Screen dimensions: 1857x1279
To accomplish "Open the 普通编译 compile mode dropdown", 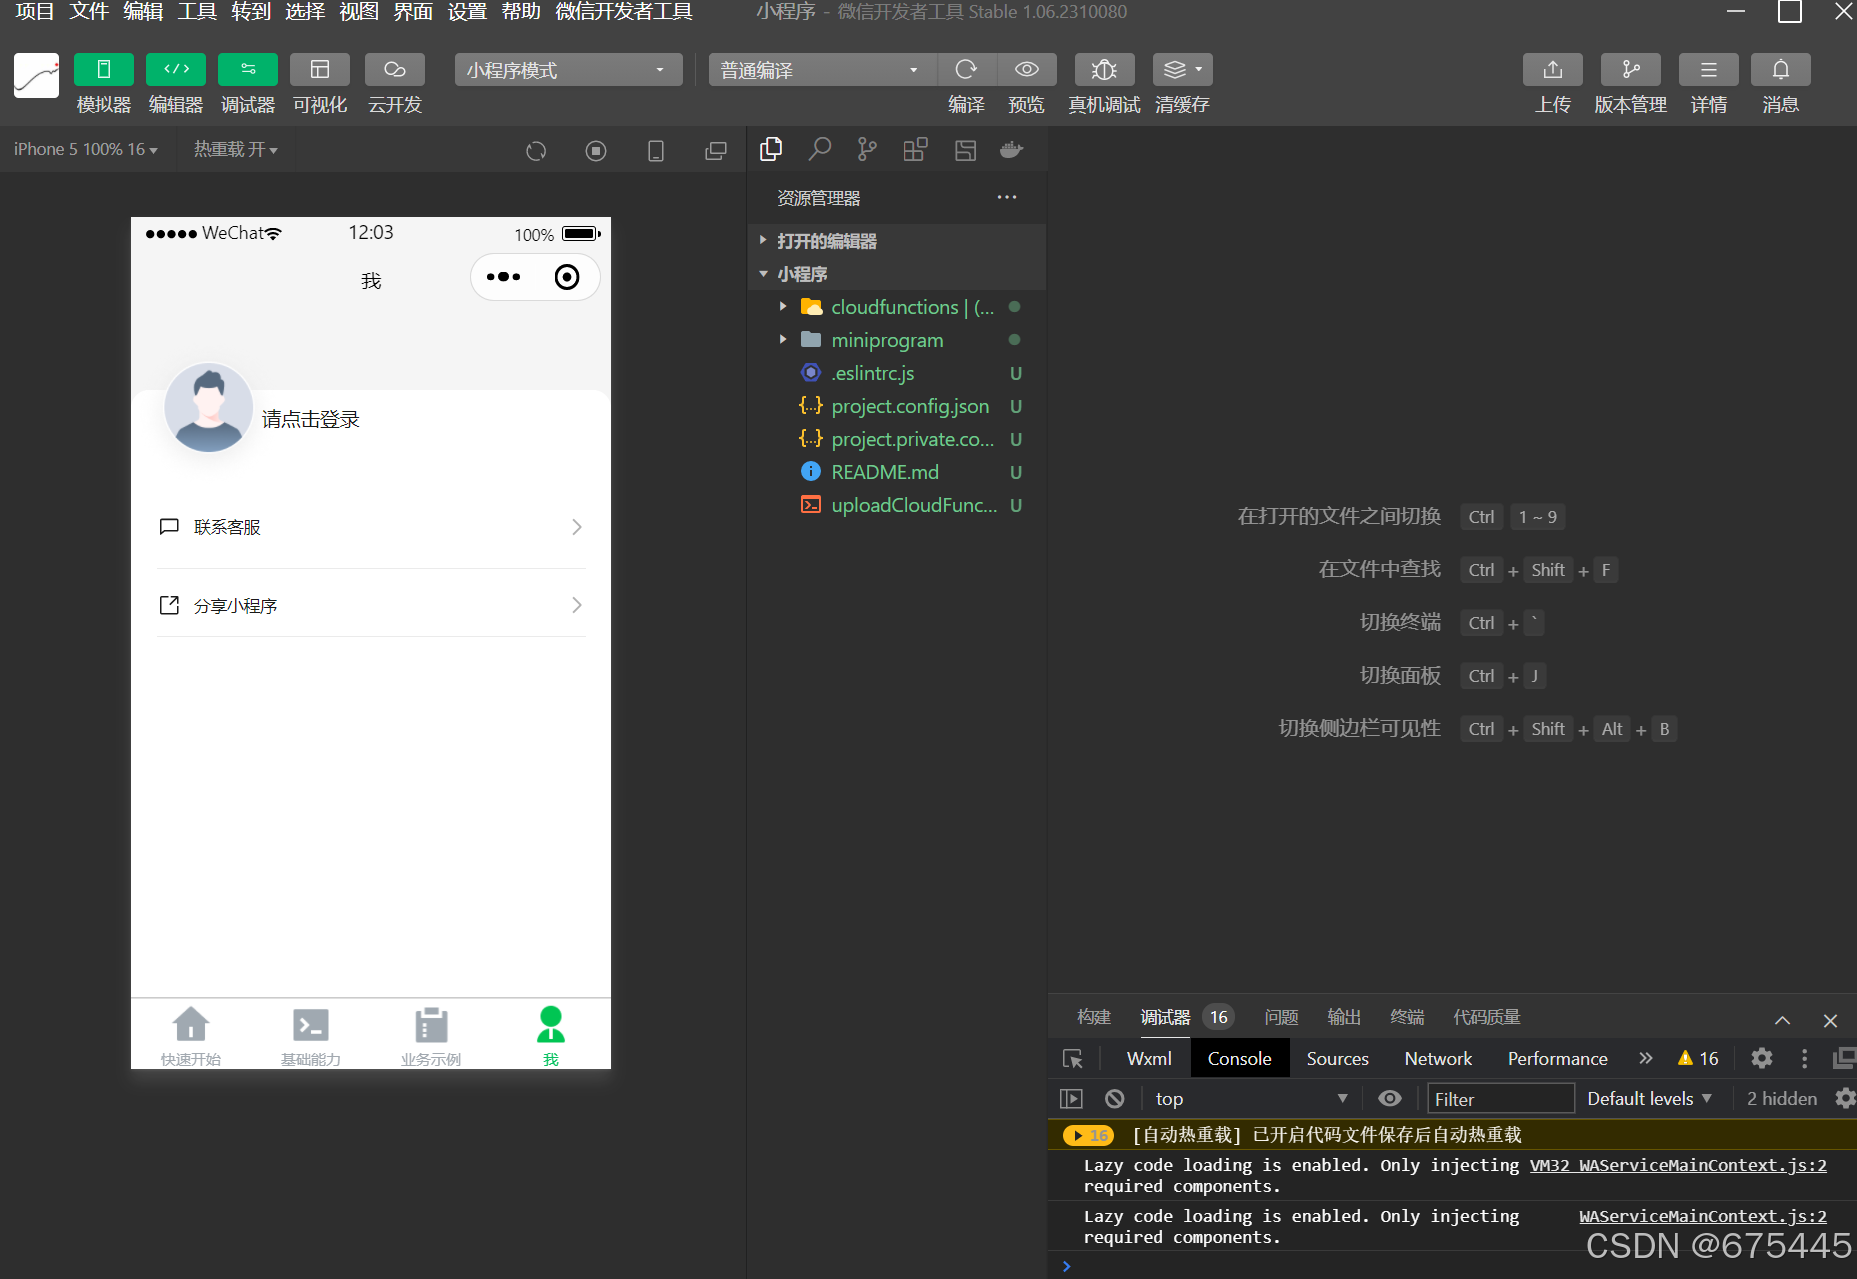I will click(822, 70).
